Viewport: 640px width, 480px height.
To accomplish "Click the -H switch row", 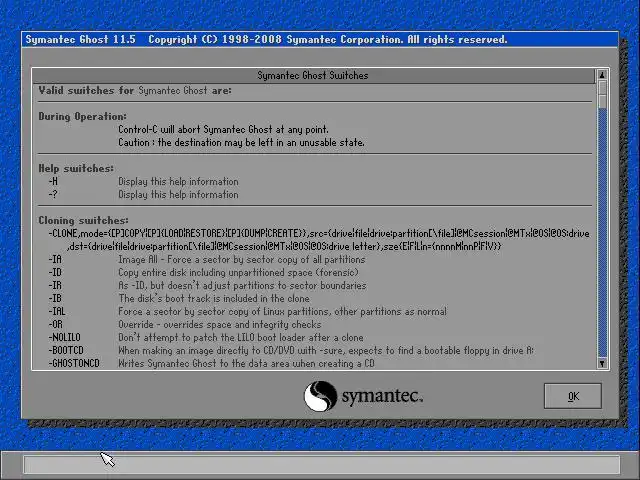I will pos(143,182).
